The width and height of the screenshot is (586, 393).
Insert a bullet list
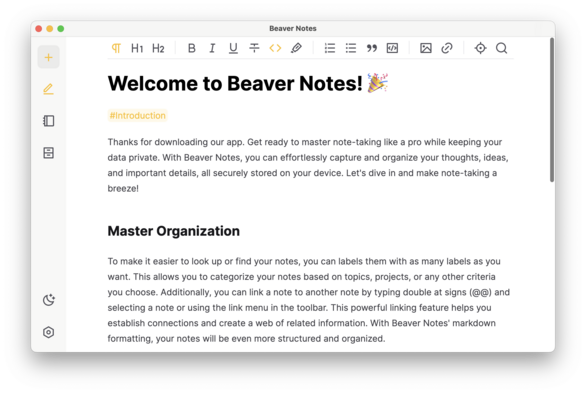pos(351,48)
